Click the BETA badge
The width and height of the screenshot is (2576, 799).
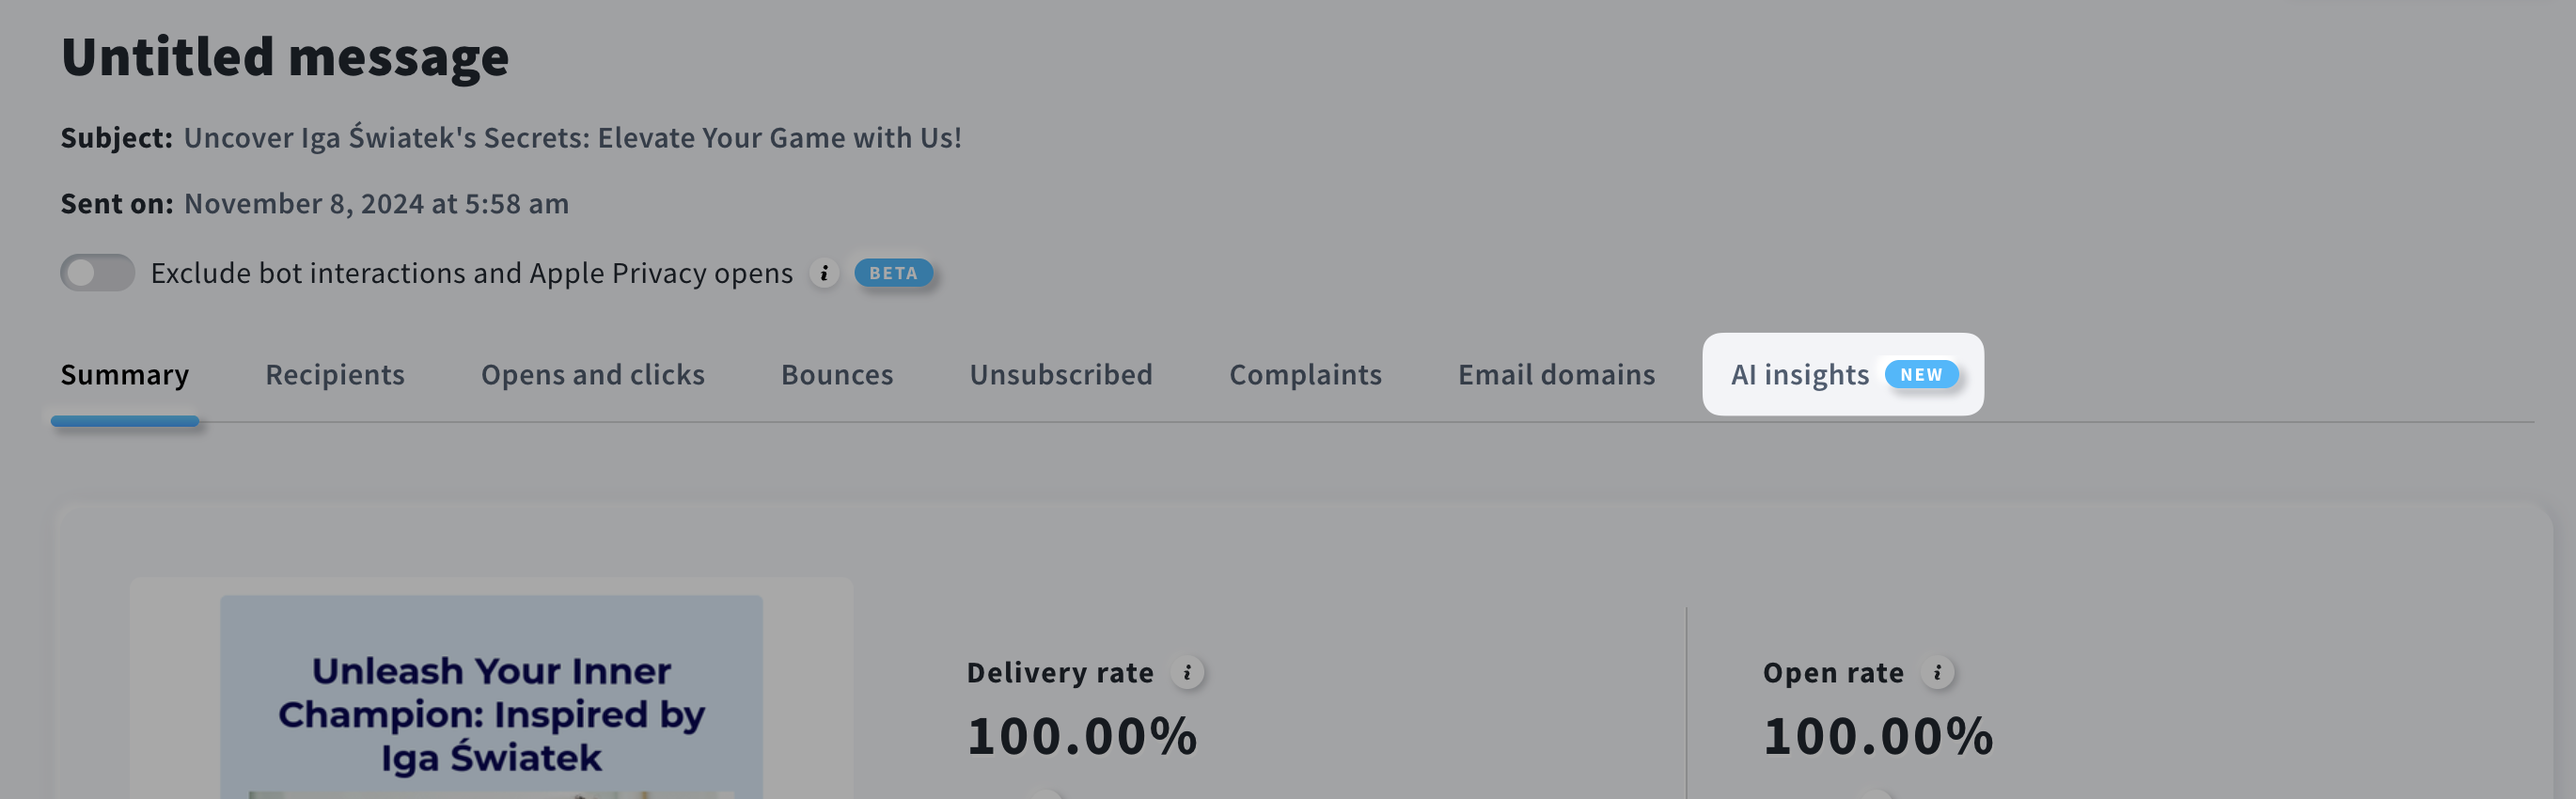[893, 273]
